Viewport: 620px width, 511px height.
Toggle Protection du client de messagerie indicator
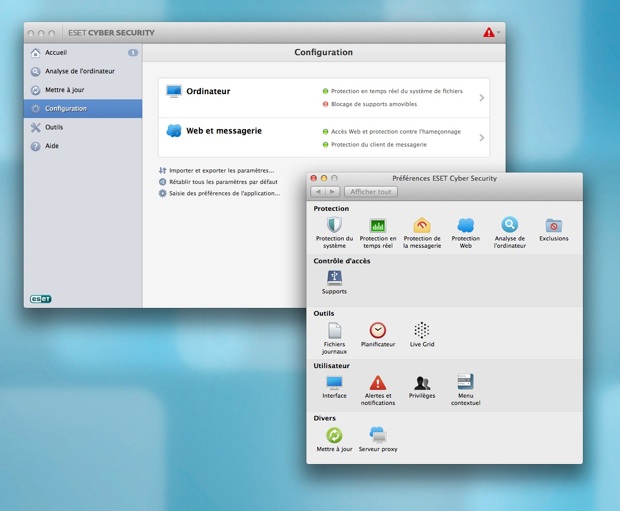[x=325, y=144]
